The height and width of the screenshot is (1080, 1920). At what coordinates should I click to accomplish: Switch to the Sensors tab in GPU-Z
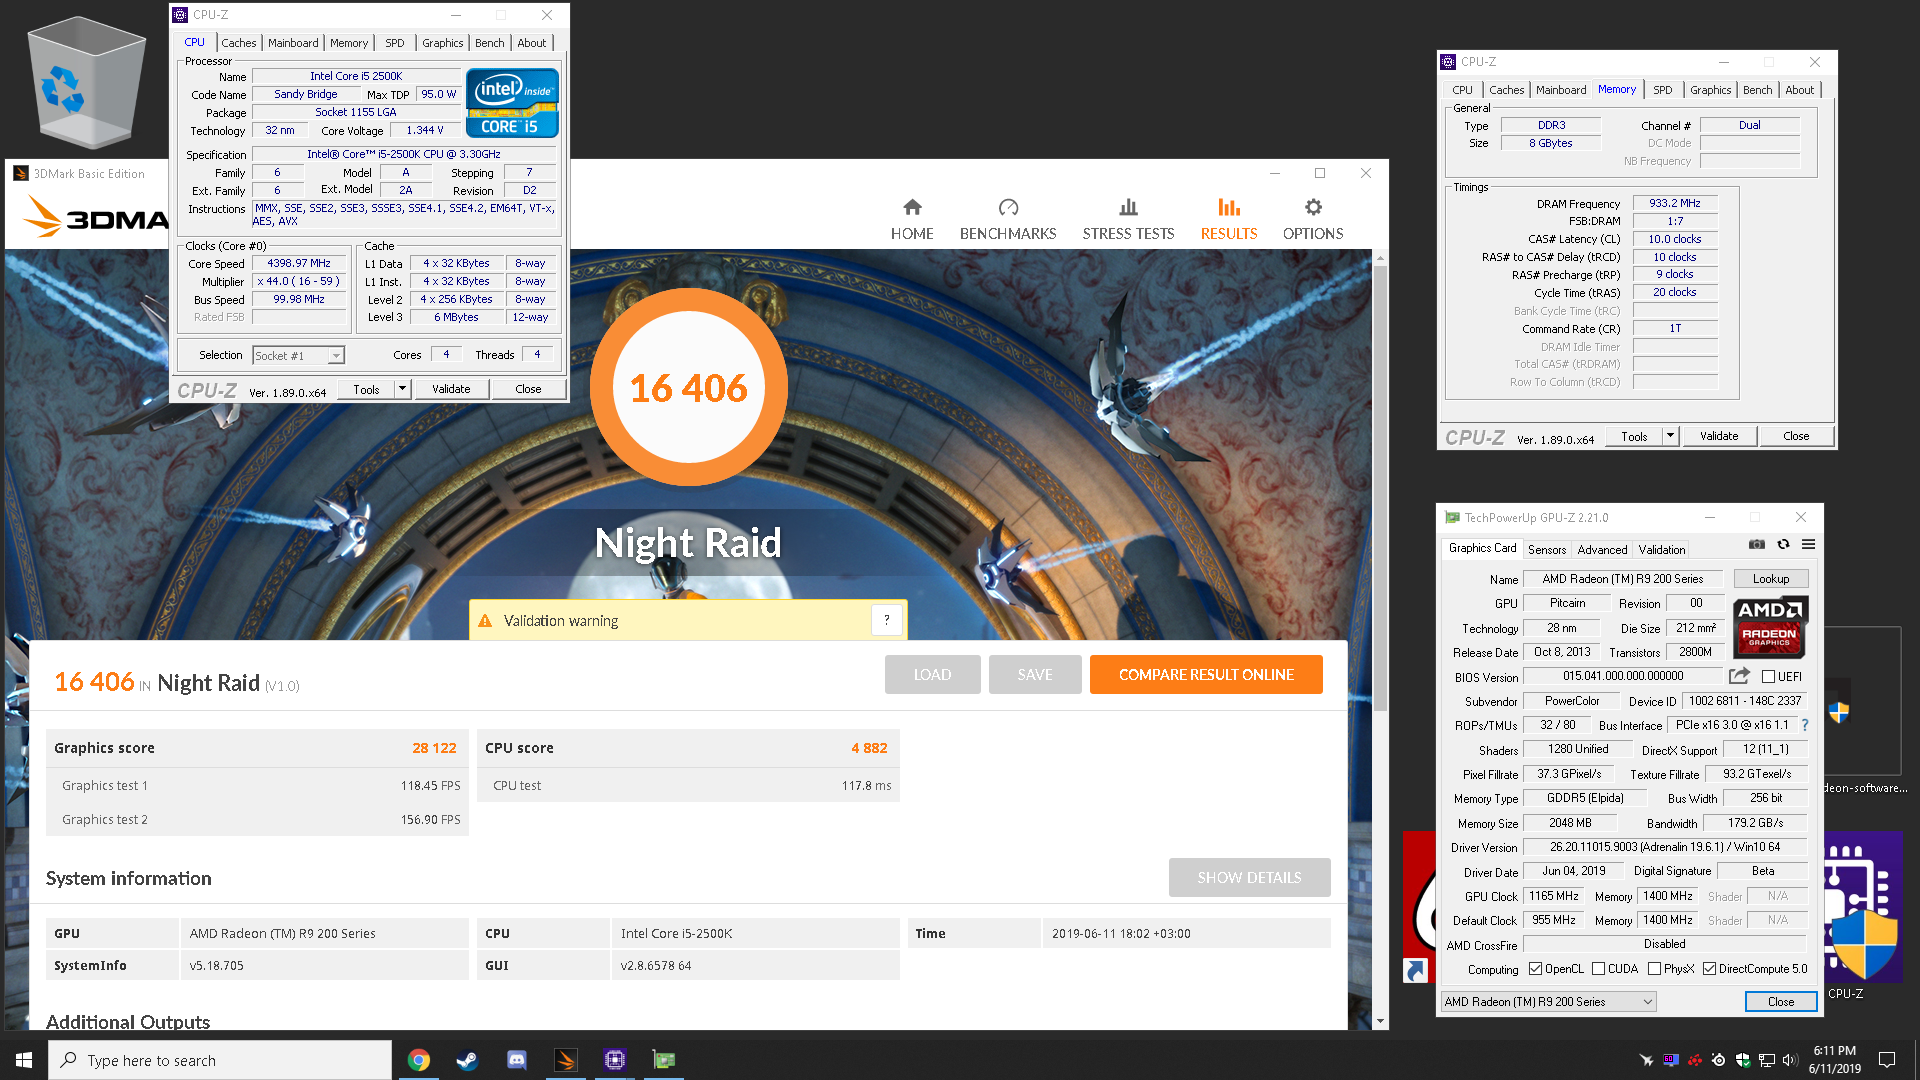(1547, 550)
